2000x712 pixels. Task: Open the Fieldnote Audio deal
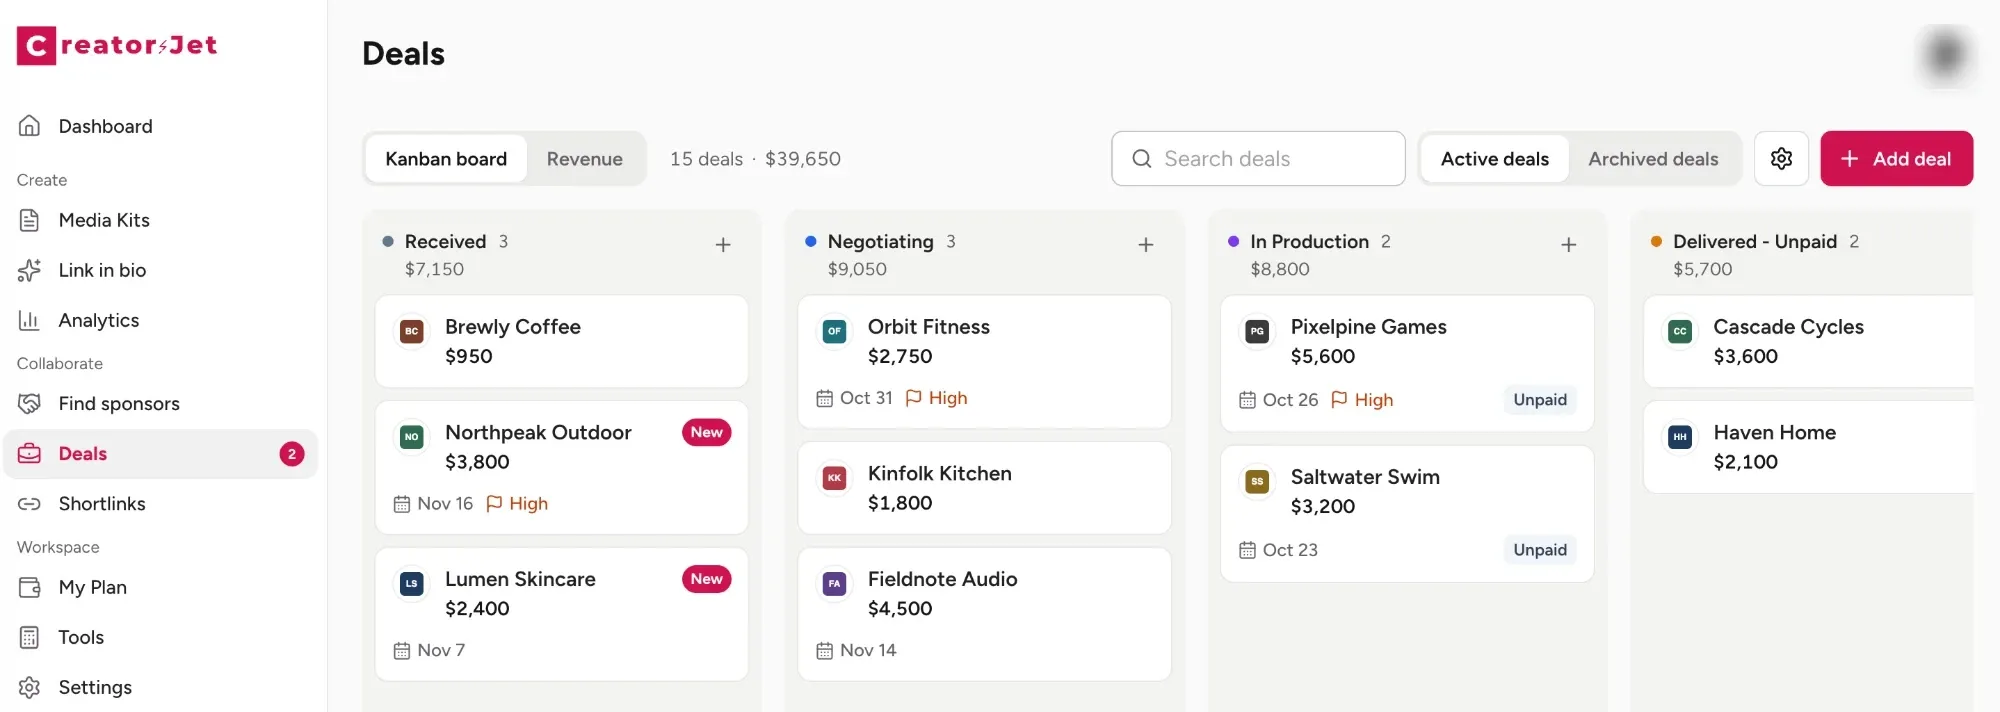(x=984, y=614)
